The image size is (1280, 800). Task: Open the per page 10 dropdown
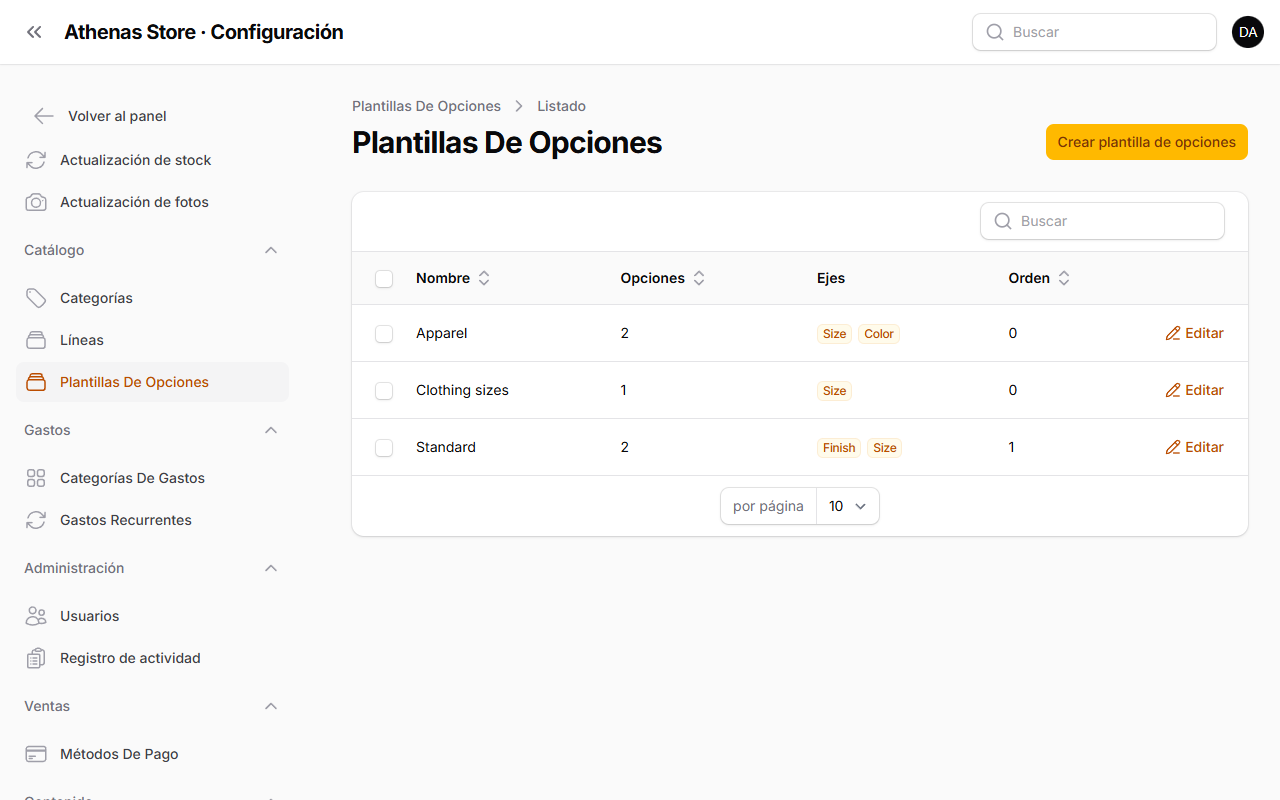click(848, 506)
